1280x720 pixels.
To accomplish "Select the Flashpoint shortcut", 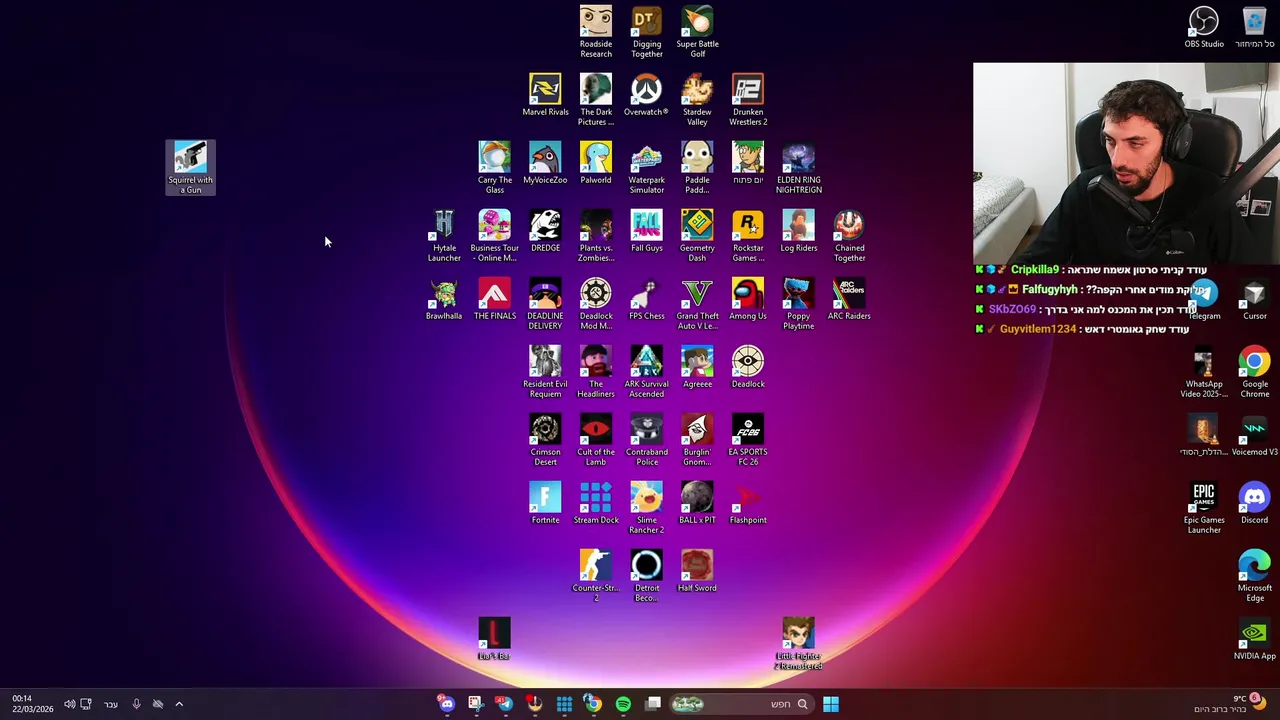I will tap(748, 503).
